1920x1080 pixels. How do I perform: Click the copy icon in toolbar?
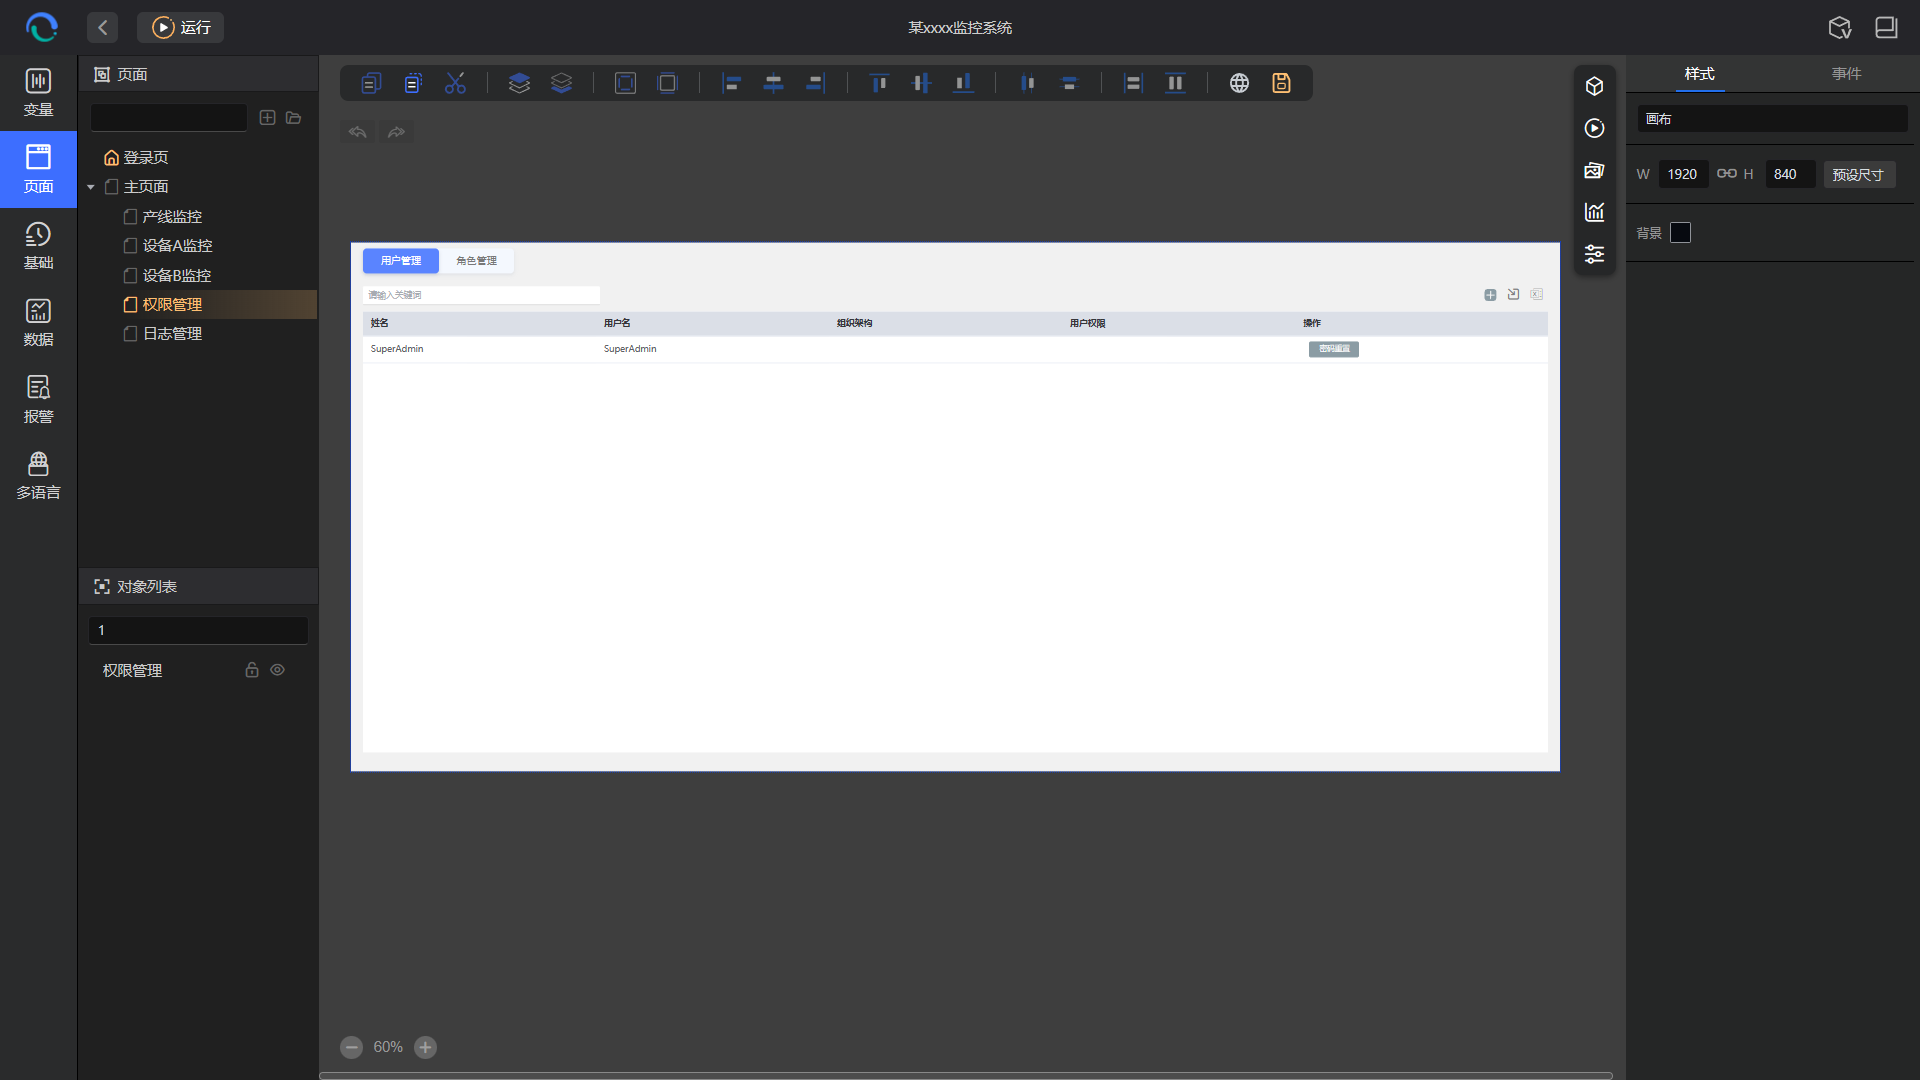(371, 83)
